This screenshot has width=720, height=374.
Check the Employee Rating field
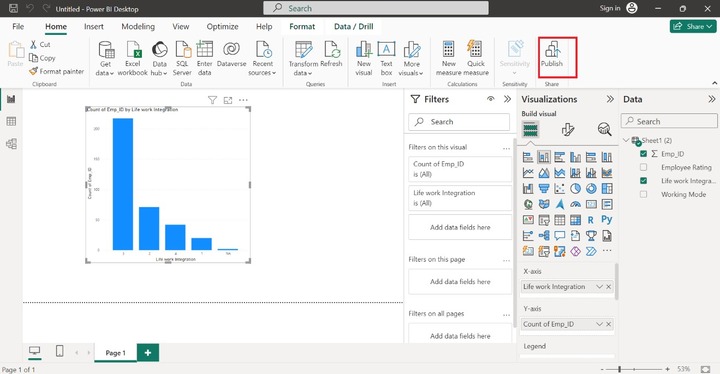point(643,167)
